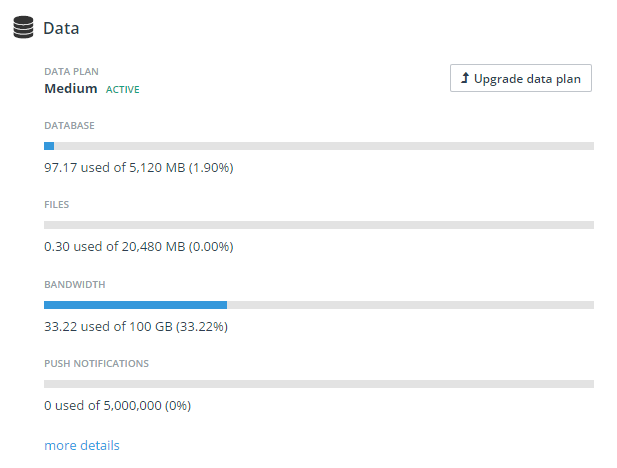Click the DATABASE section label
This screenshot has width=617, height=468.
tap(70, 126)
